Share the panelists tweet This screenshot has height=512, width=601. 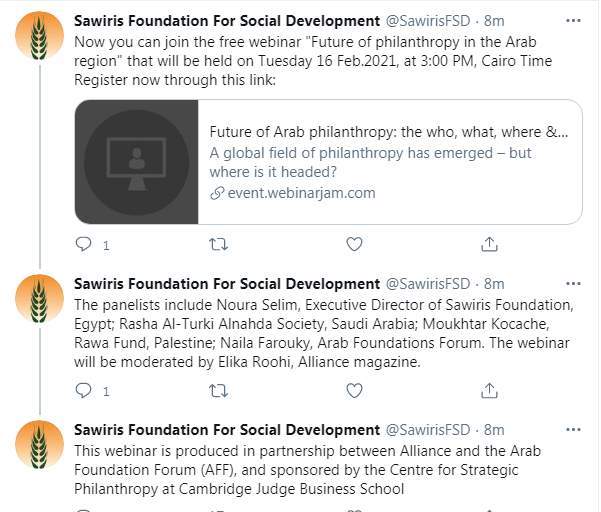(x=489, y=390)
